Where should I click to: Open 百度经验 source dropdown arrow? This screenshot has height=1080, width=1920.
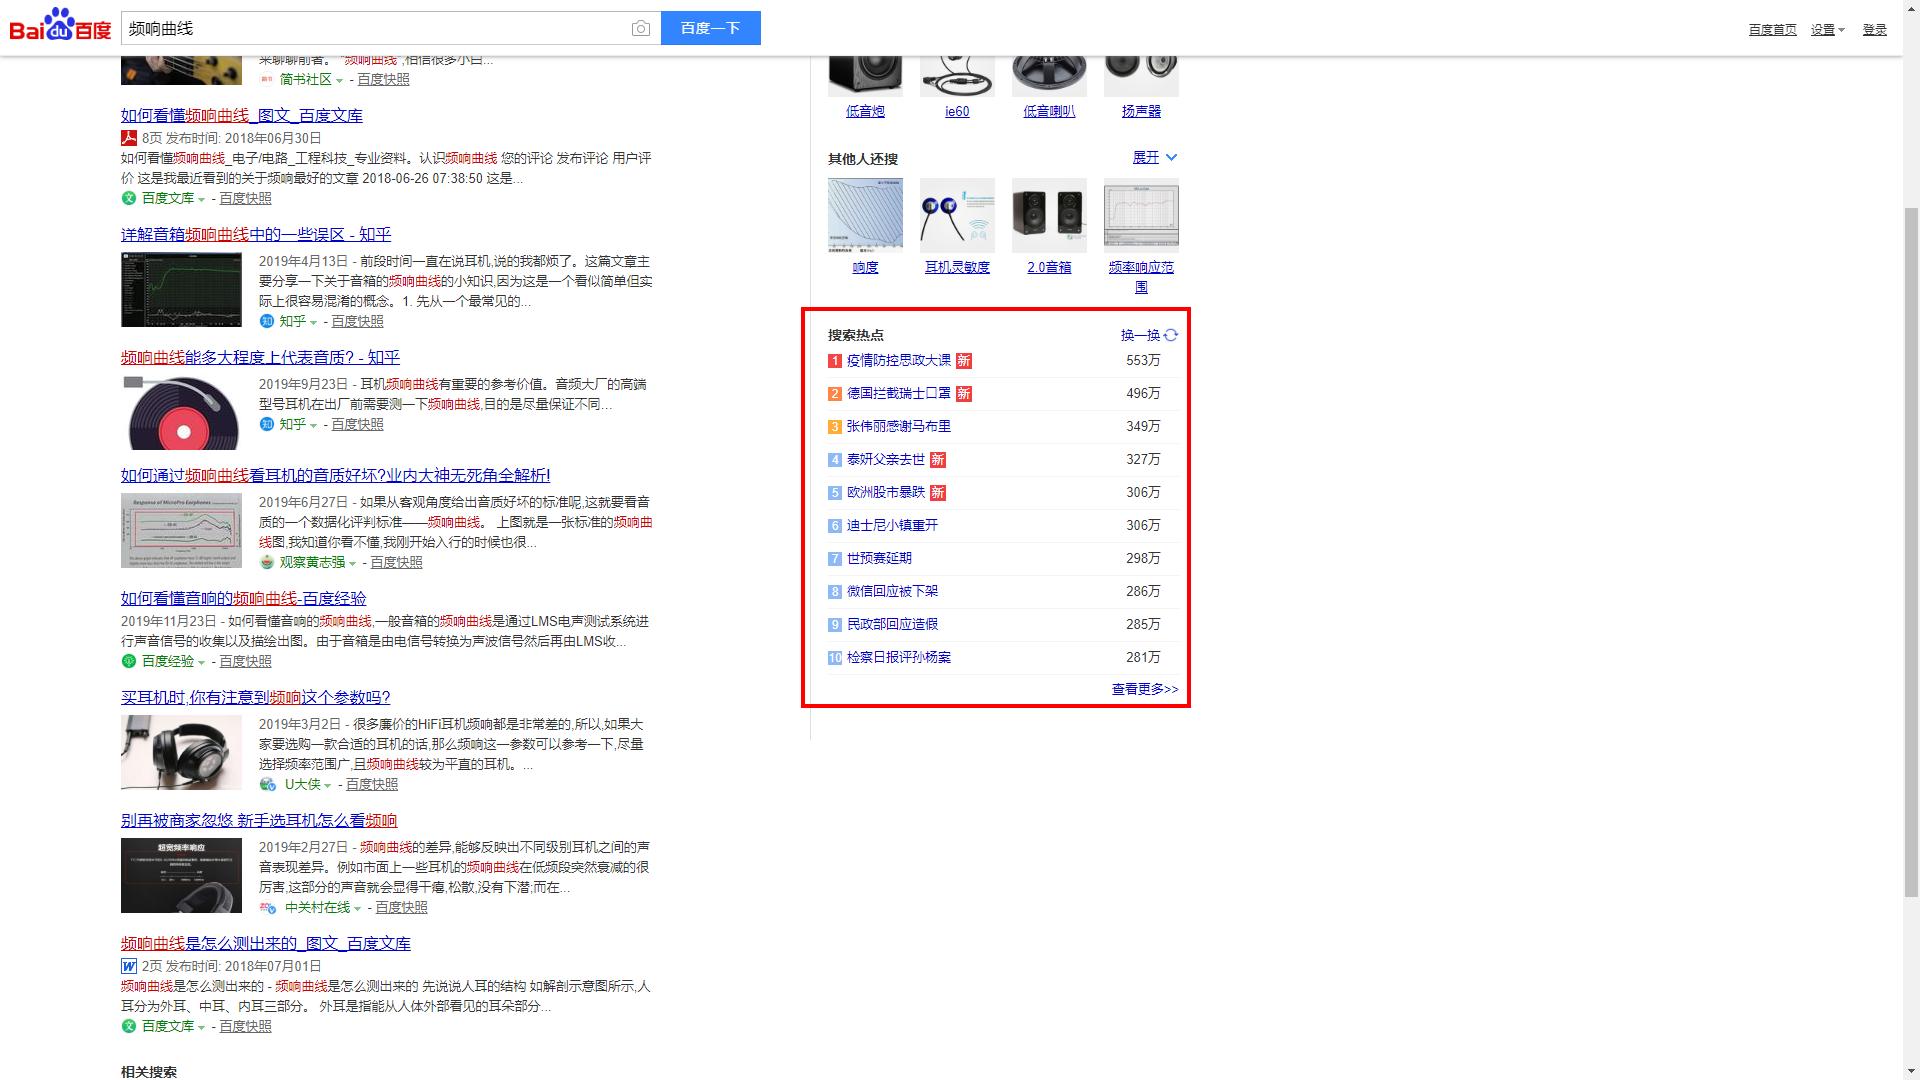coord(201,662)
